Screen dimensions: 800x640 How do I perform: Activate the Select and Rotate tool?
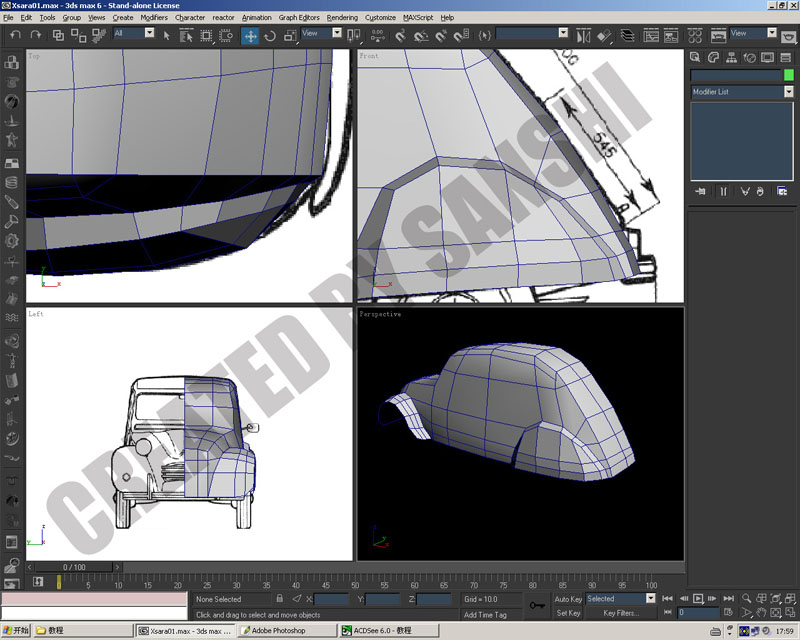pyautogui.click(x=270, y=36)
